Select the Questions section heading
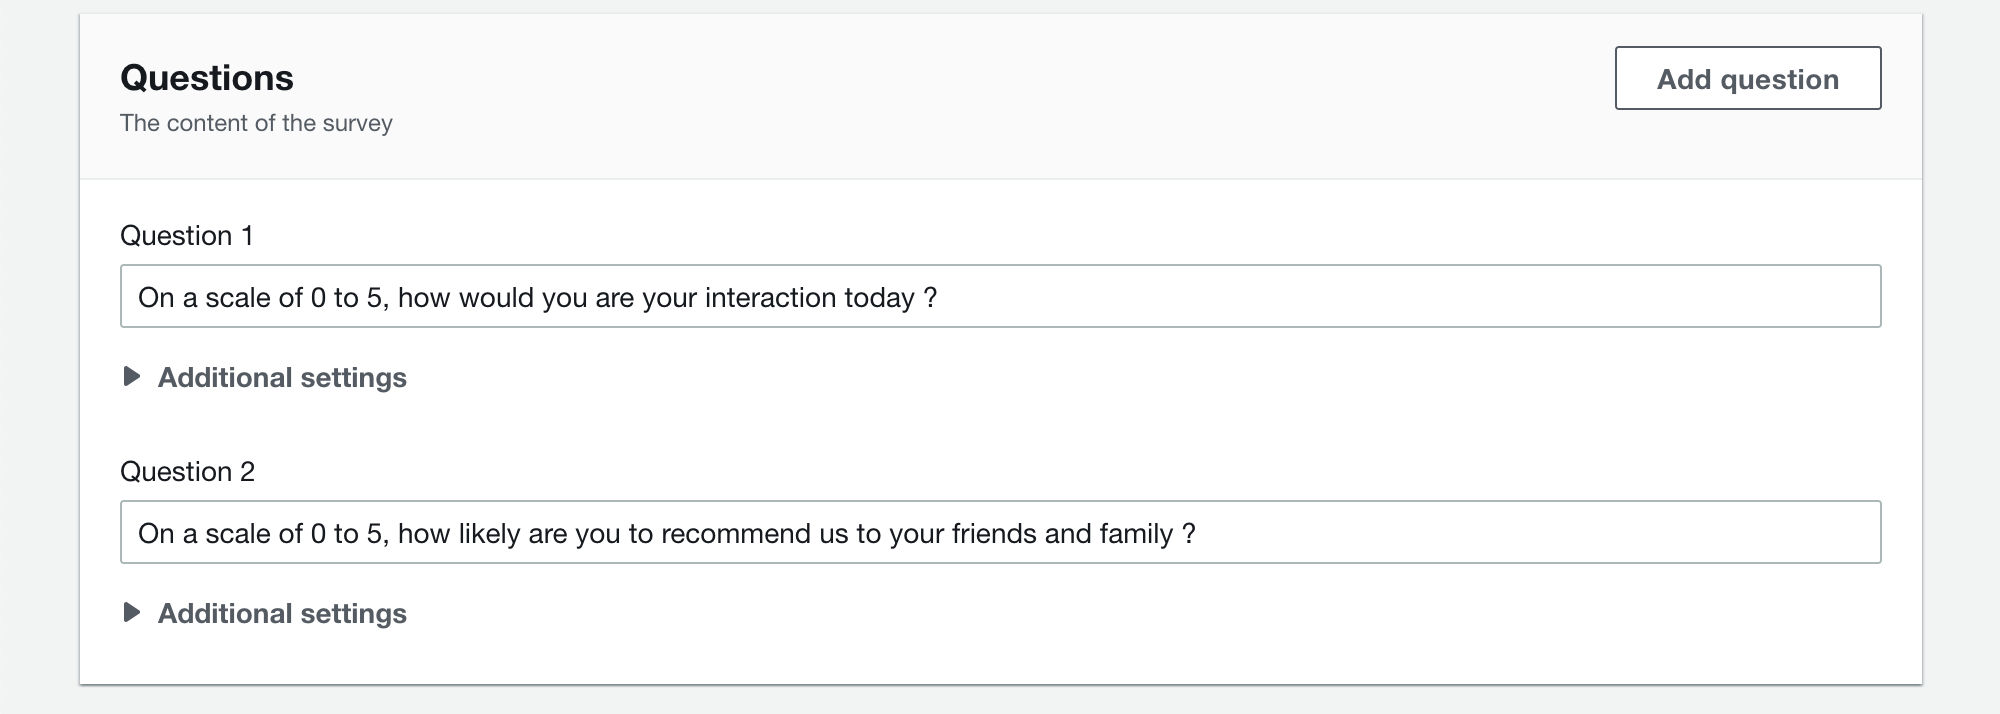The image size is (2000, 714). (x=207, y=78)
